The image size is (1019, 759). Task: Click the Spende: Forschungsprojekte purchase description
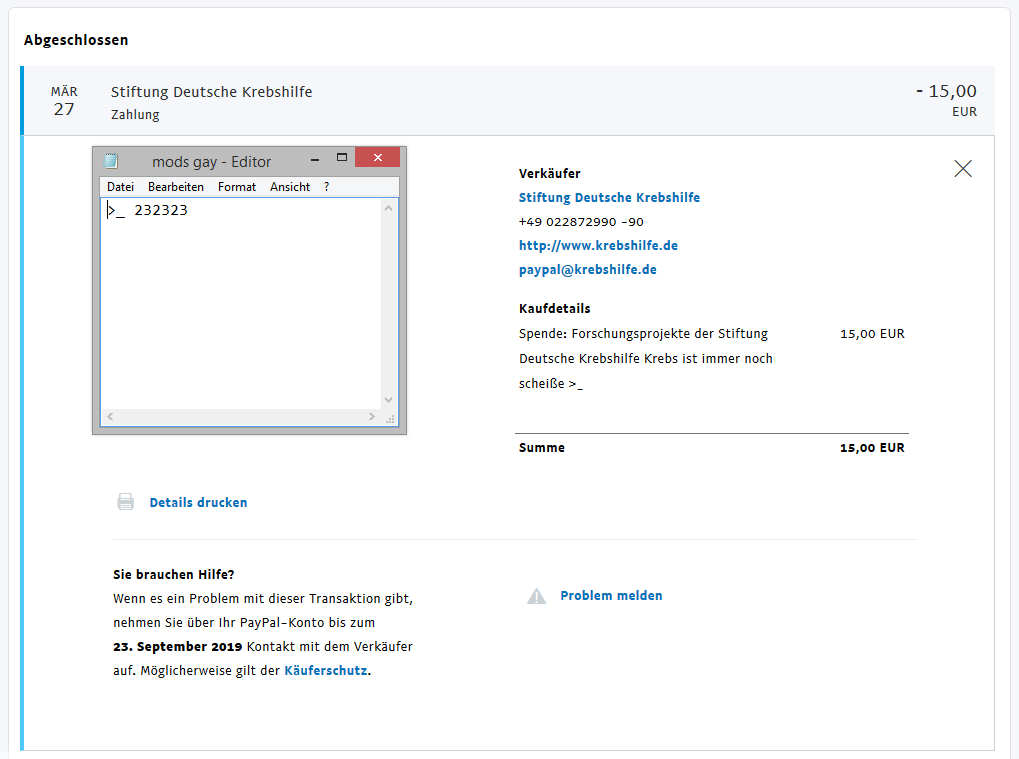point(646,359)
